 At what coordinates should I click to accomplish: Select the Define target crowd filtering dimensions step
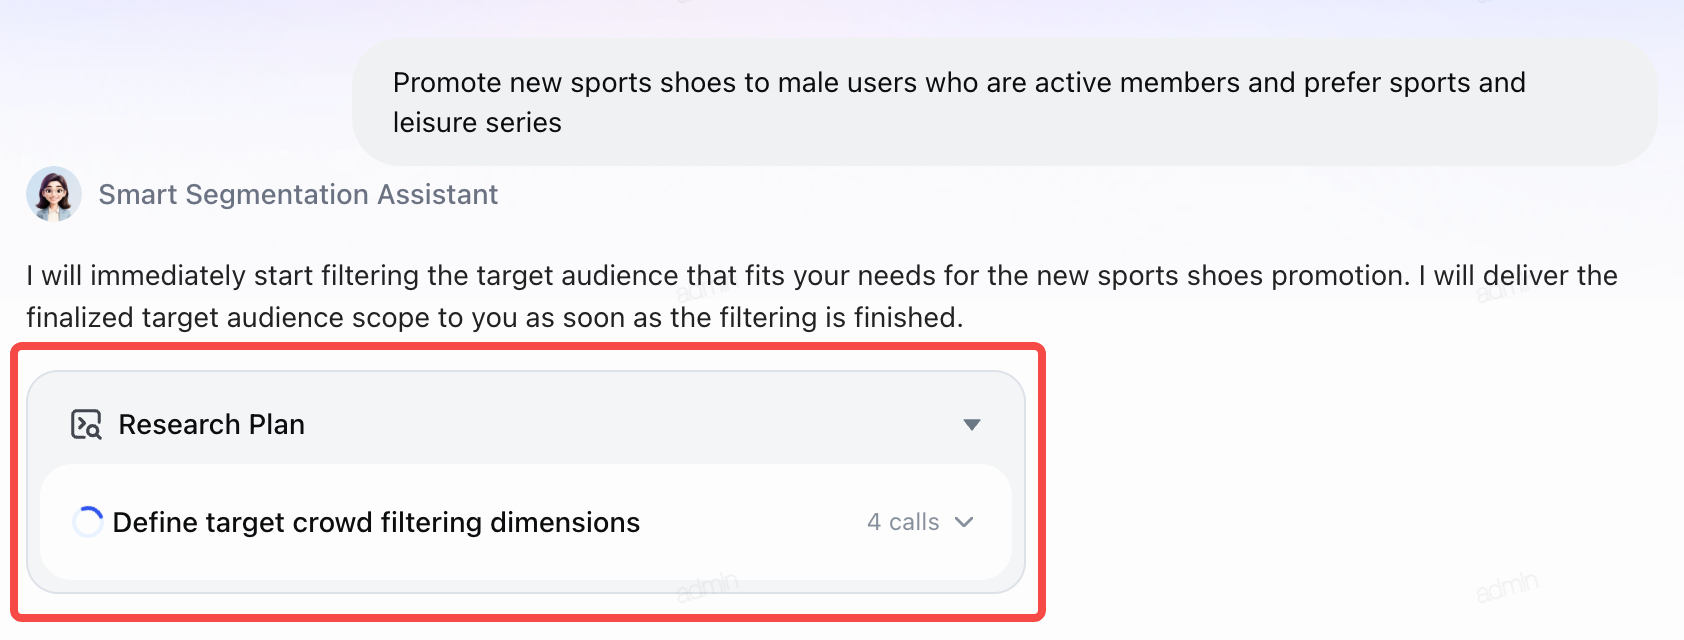coord(526,522)
